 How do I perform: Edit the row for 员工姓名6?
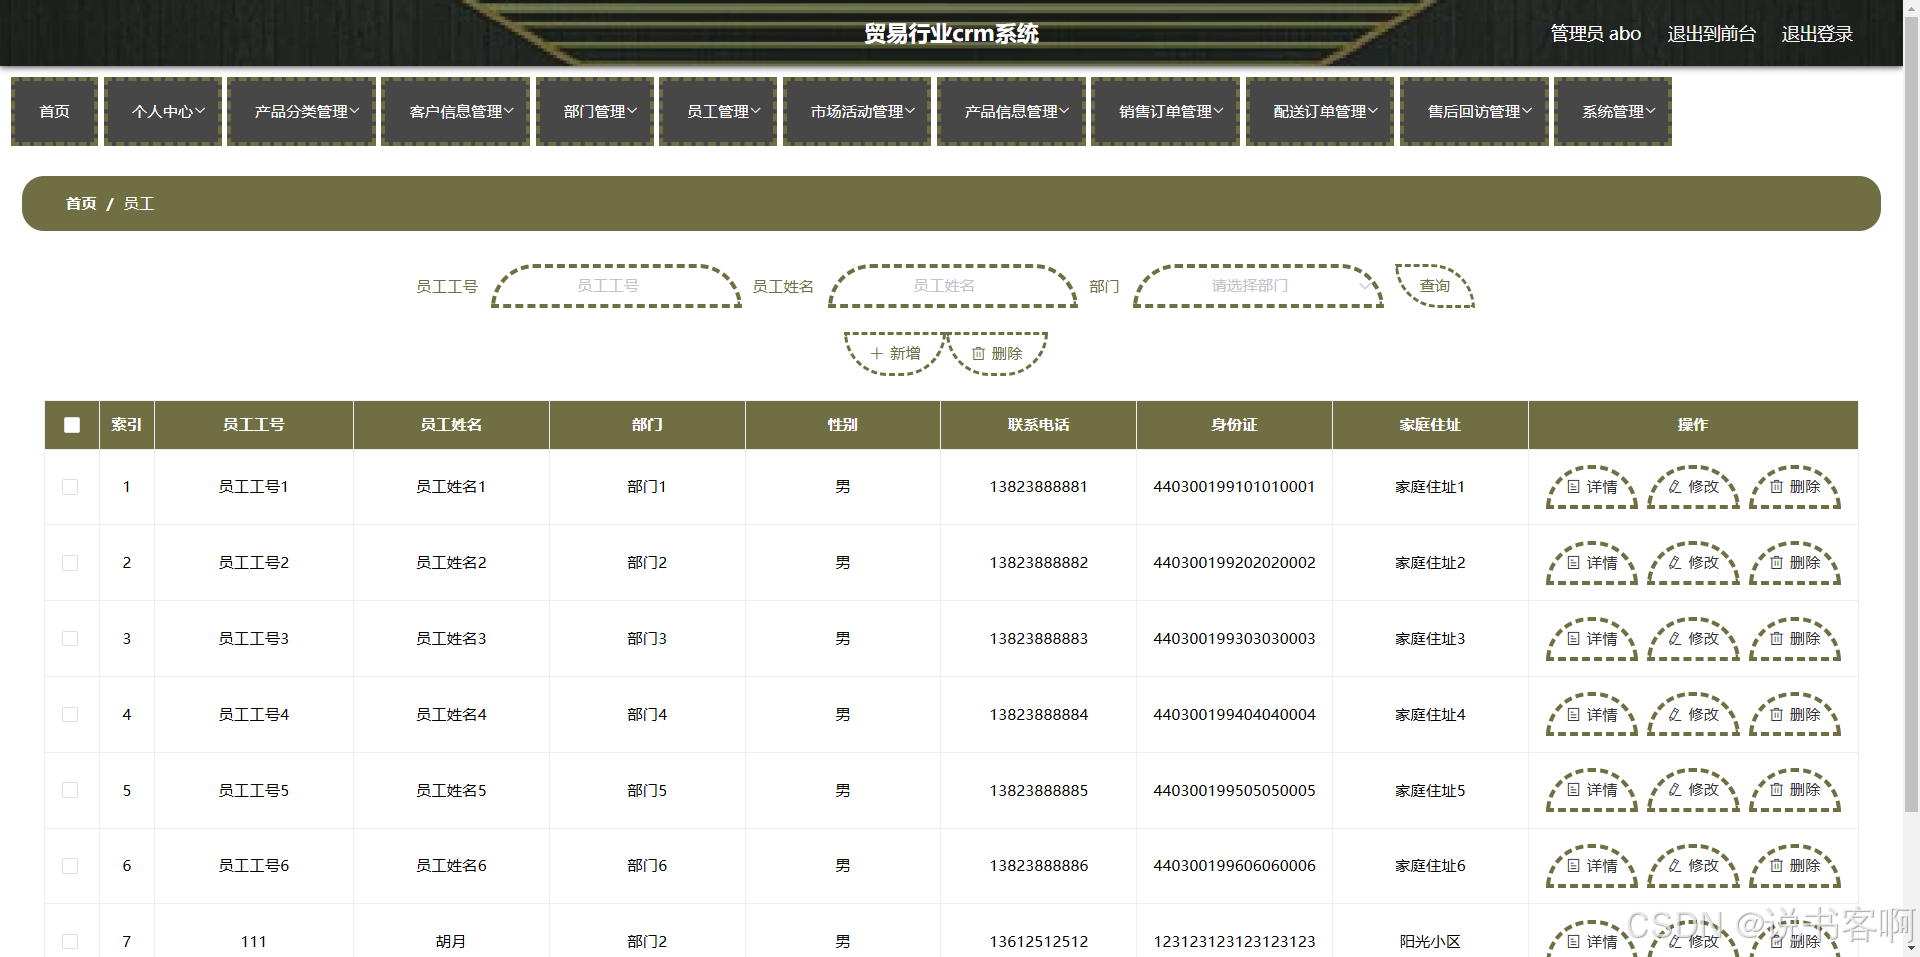(x=1693, y=866)
